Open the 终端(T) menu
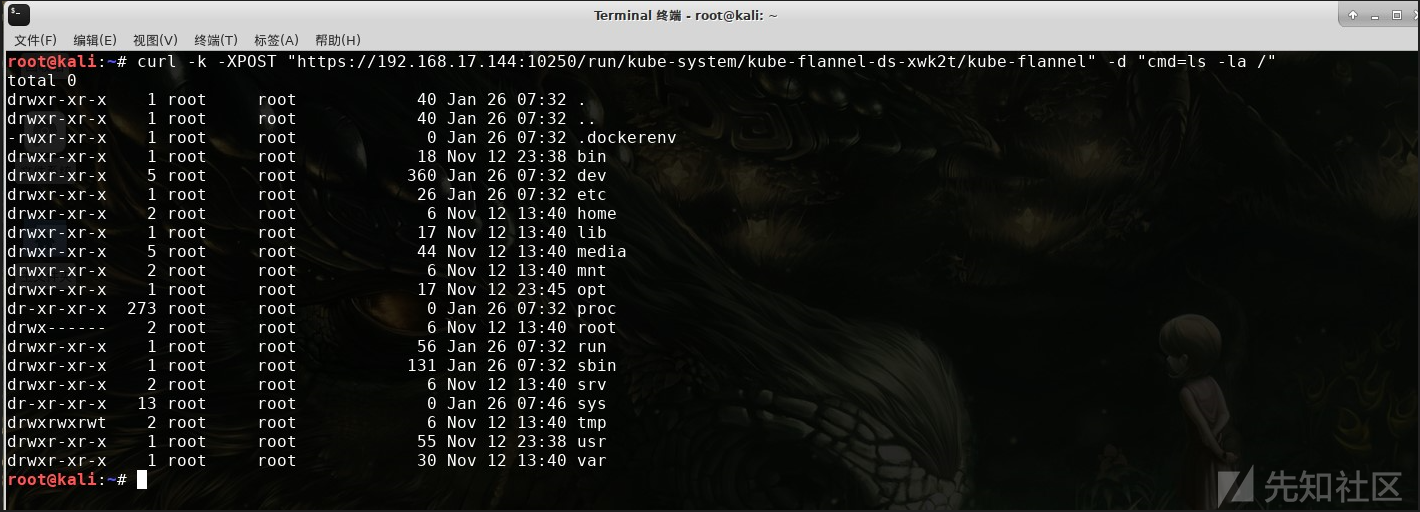1420x512 pixels. pyautogui.click(x=215, y=40)
